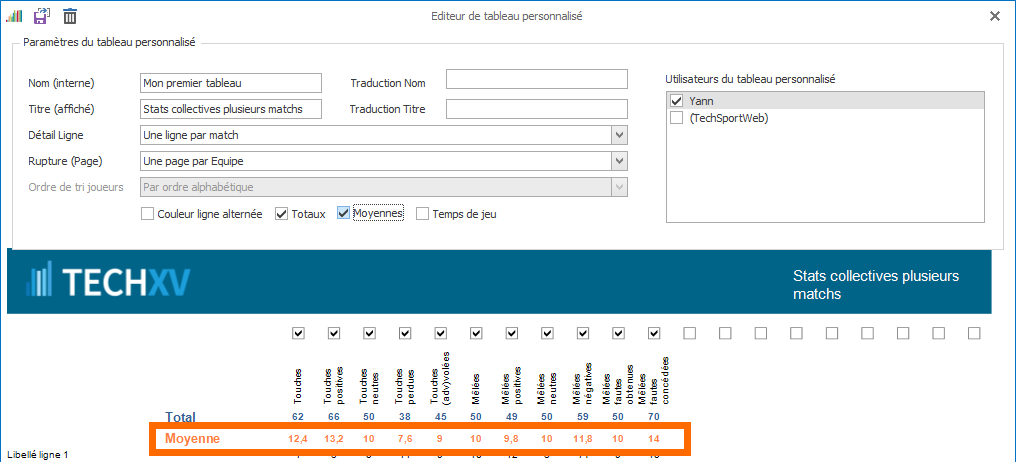Click the TECHXV logo in the banner
1016x462 pixels.
(x=109, y=283)
